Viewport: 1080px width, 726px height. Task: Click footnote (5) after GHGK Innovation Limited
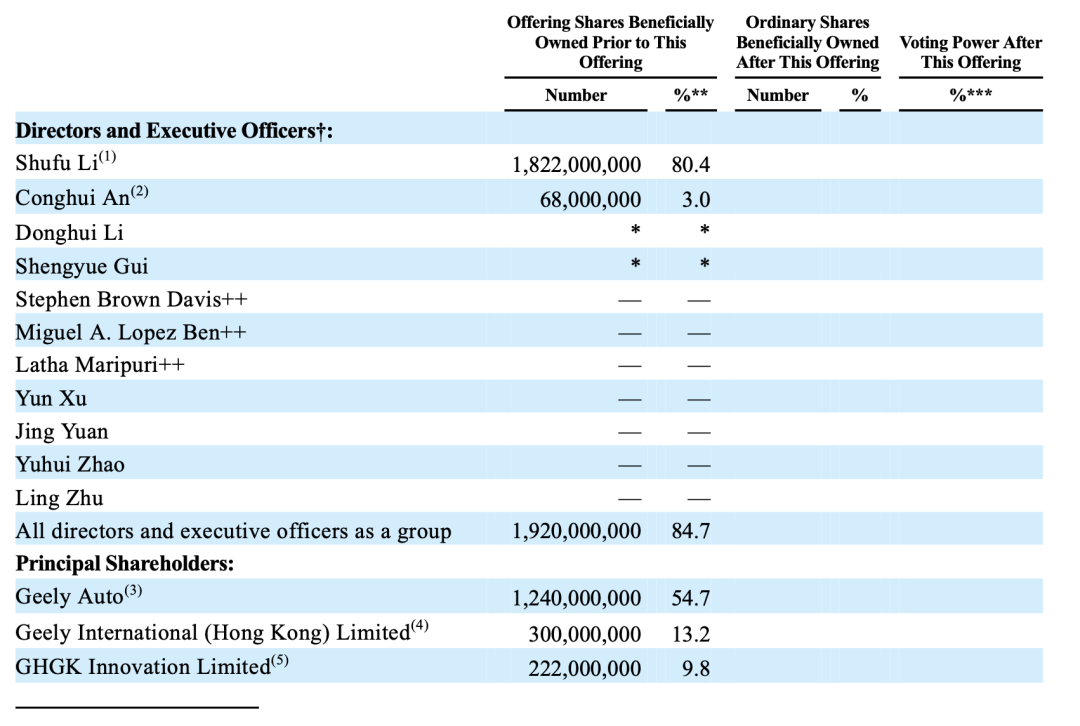tap(283, 661)
